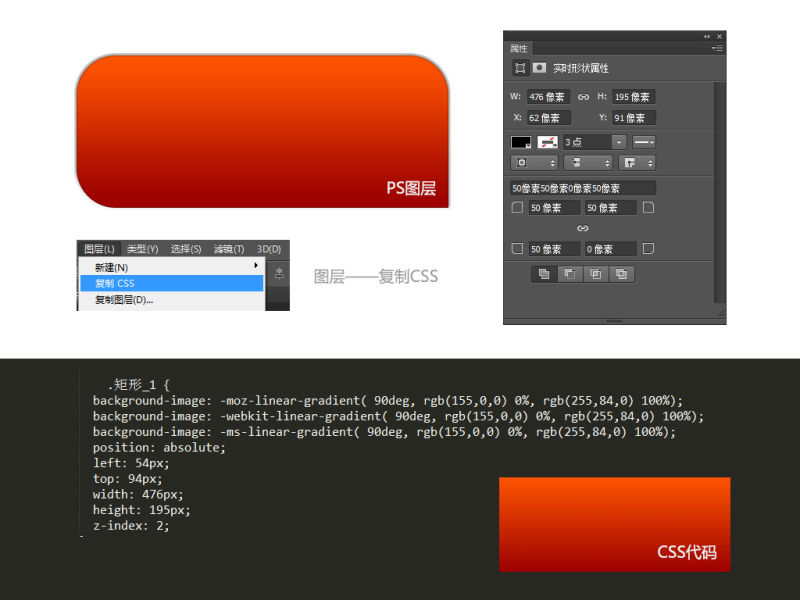Expand the 新建(N) submenu arrow
800x600 pixels.
click(x=256, y=266)
